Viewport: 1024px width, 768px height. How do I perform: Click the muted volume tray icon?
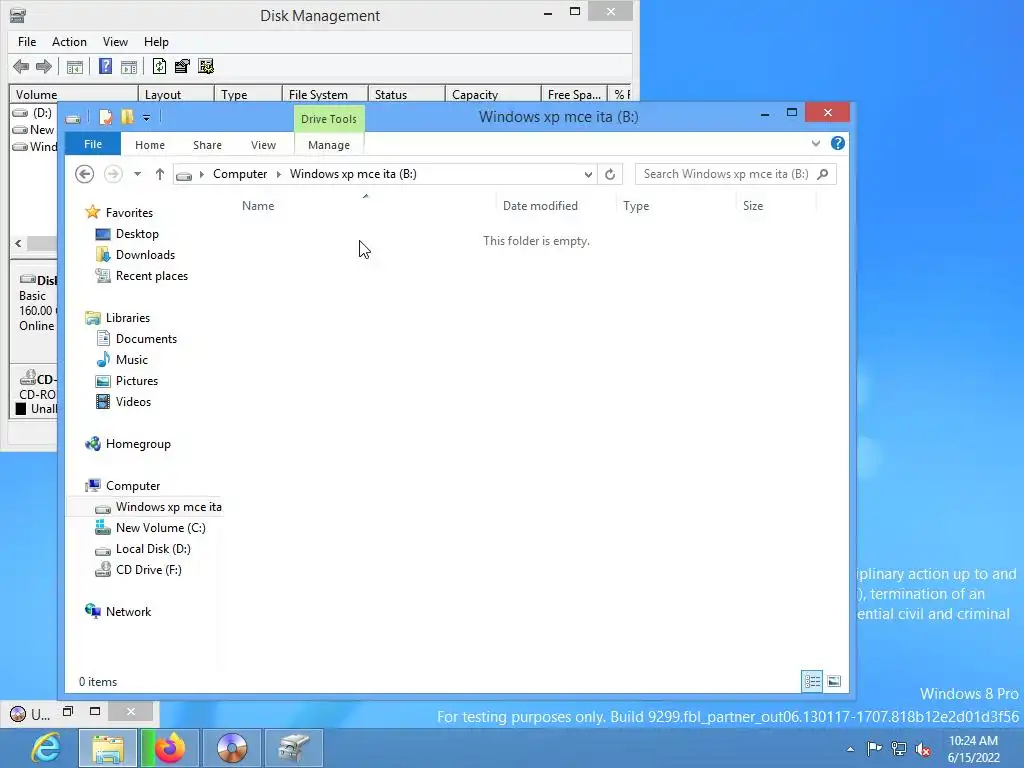click(923, 750)
